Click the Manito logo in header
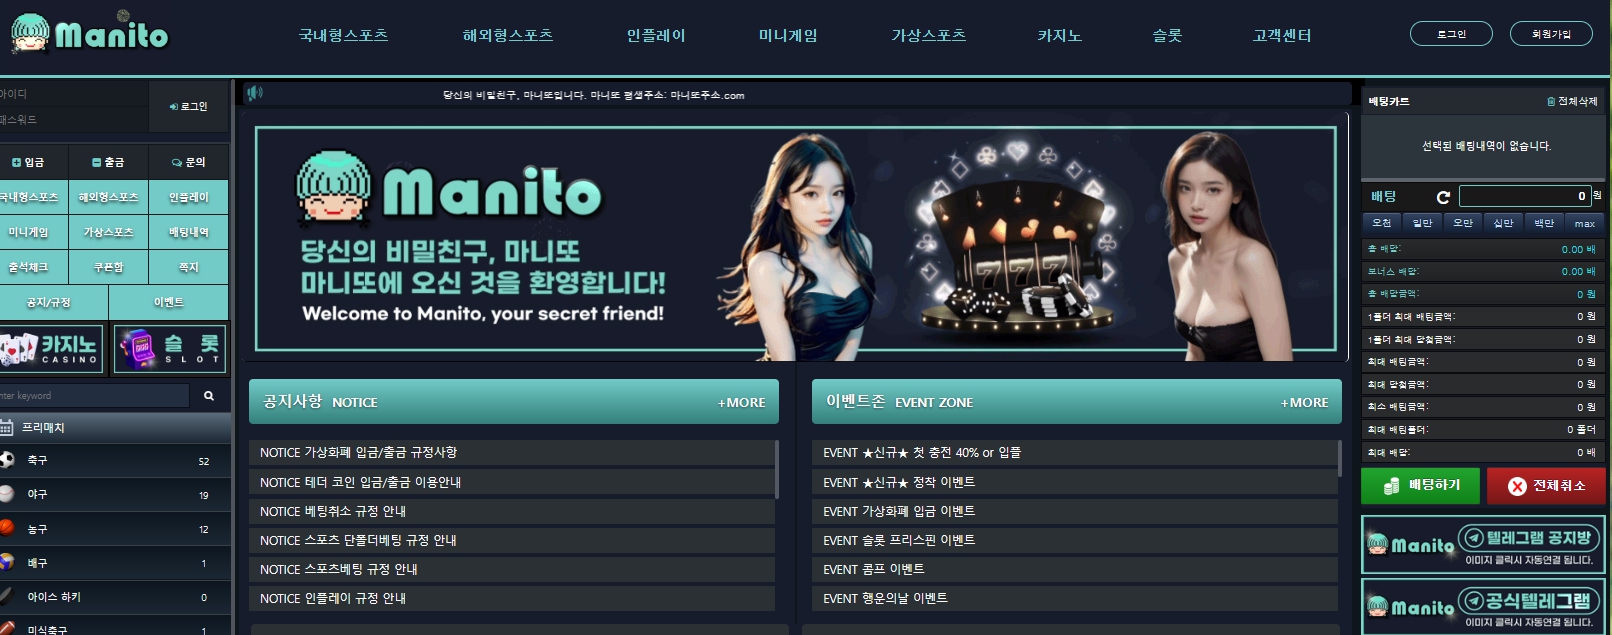 coord(90,33)
